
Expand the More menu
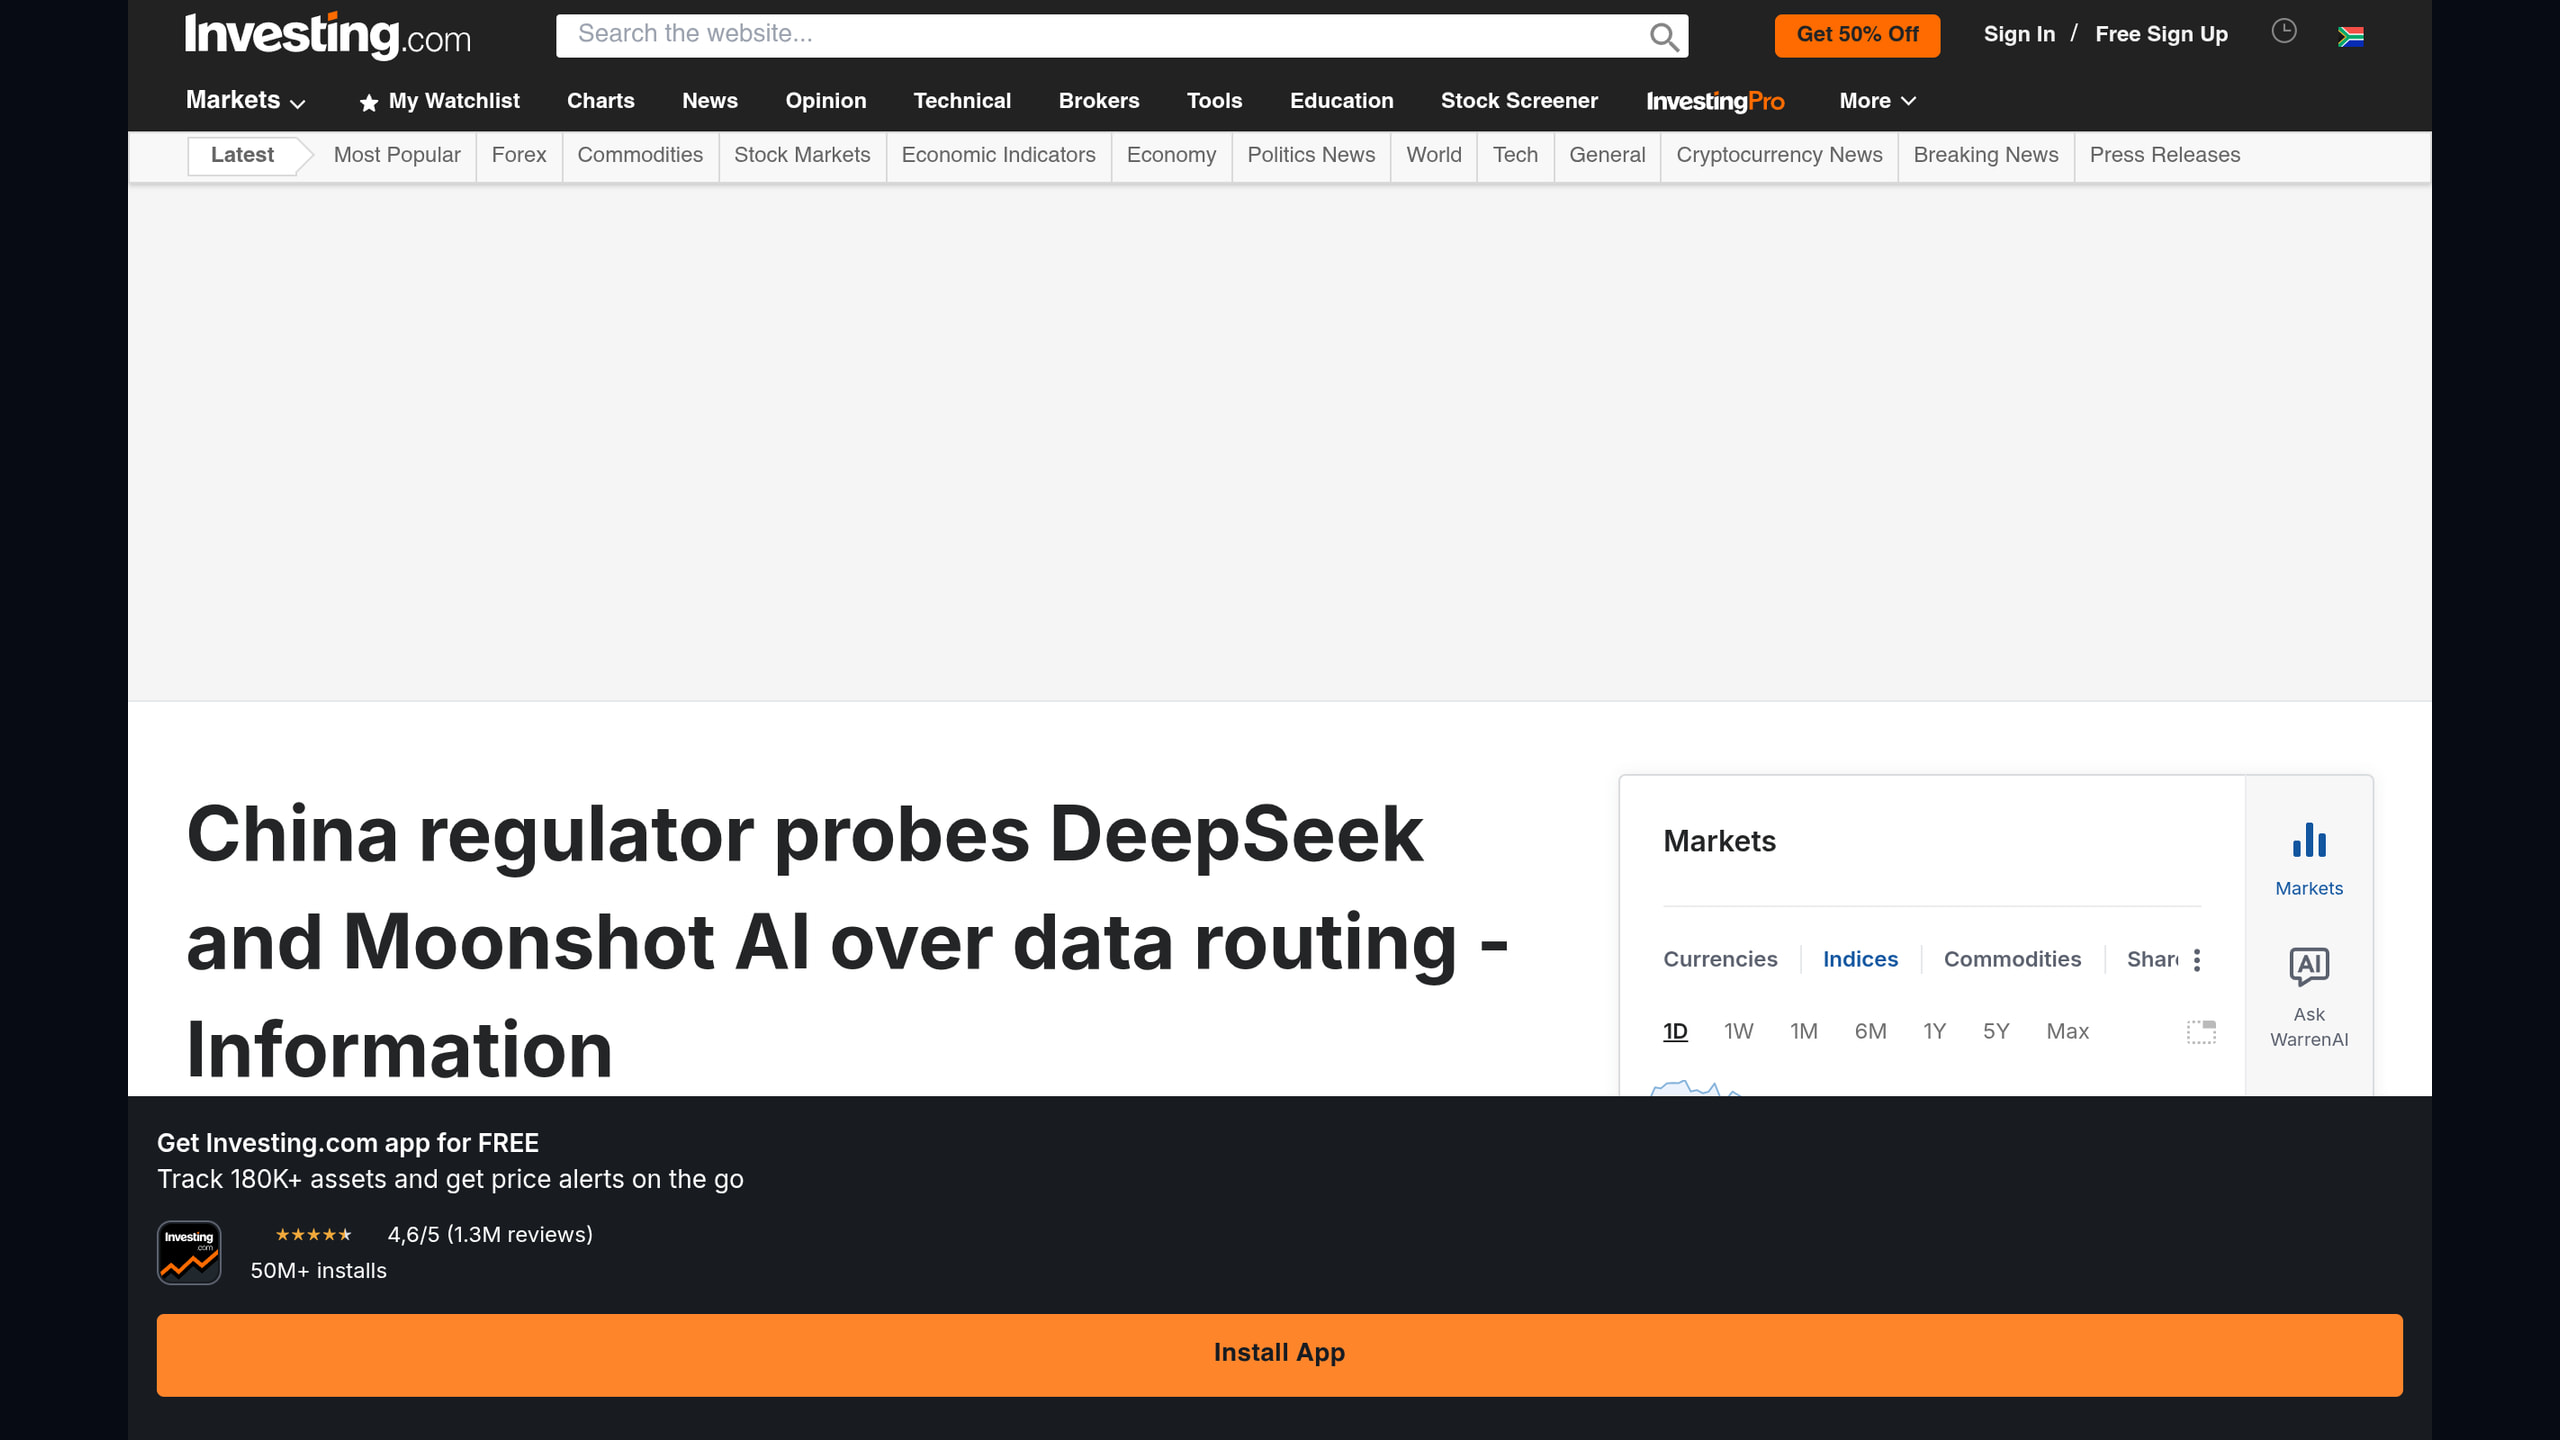click(1877, 101)
